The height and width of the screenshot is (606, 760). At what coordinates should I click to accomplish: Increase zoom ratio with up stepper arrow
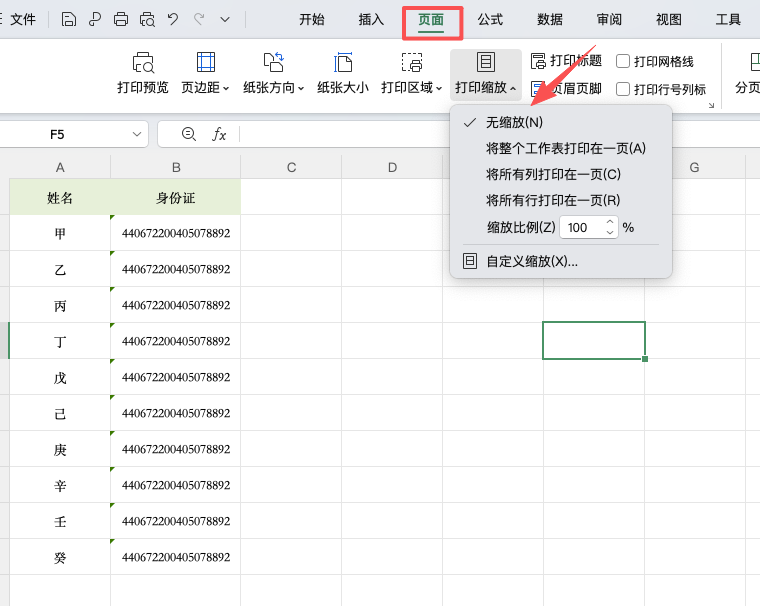tap(610, 222)
